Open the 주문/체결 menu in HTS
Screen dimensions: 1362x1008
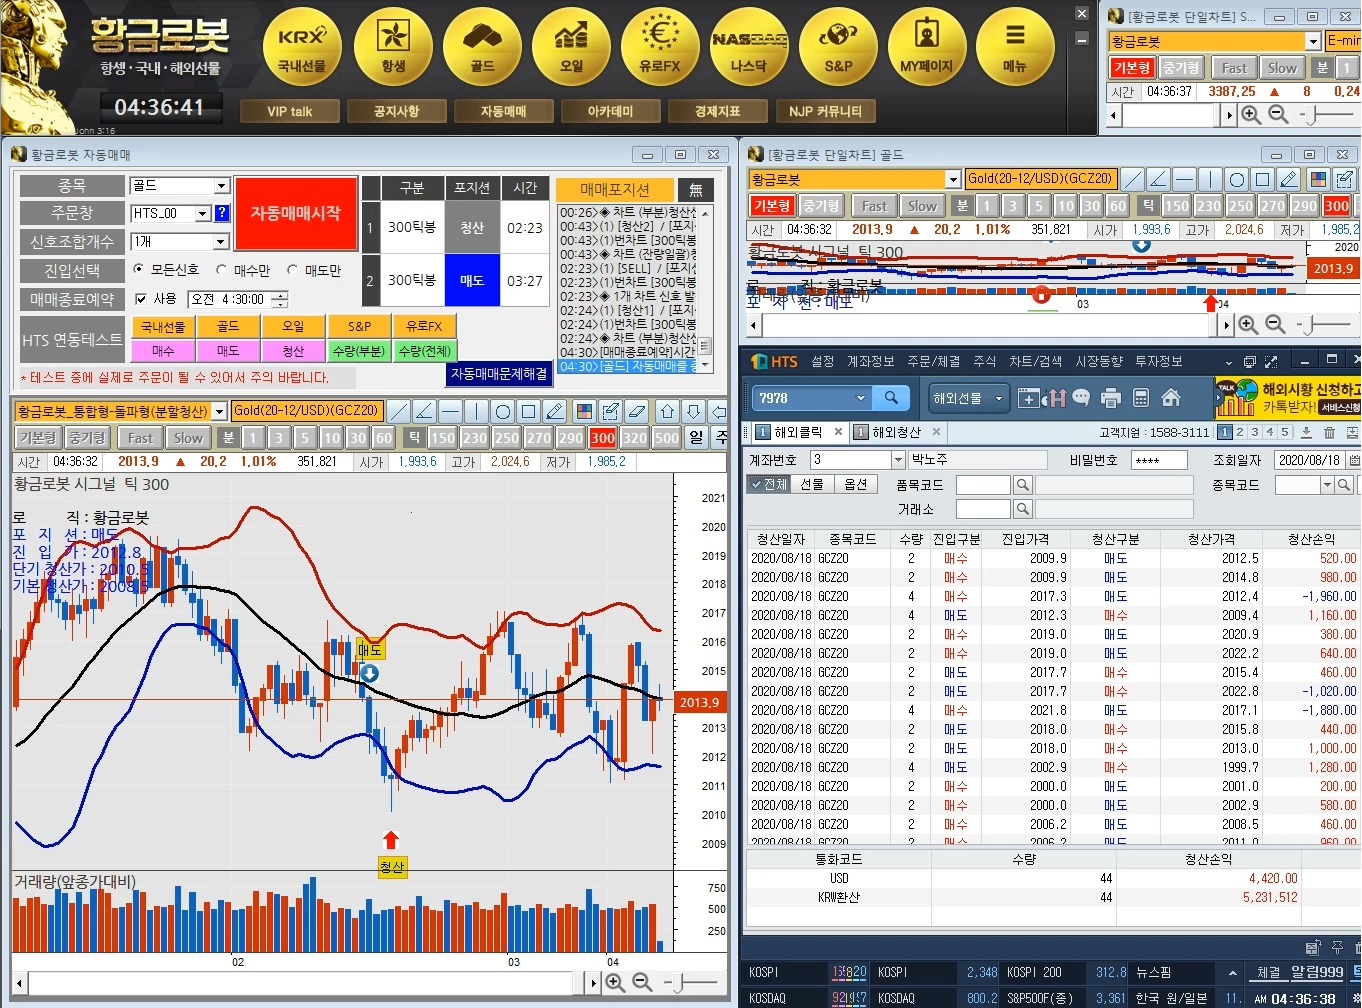932,361
